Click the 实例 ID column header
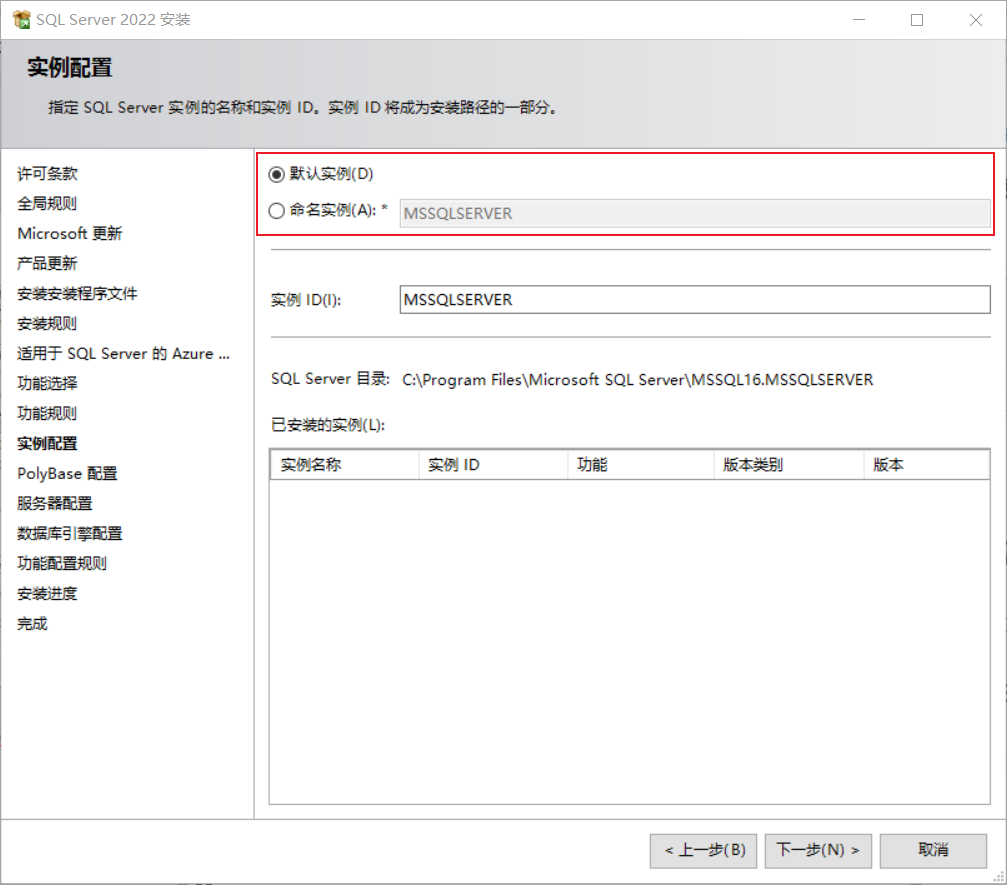The height and width of the screenshot is (885, 1007). [493, 465]
